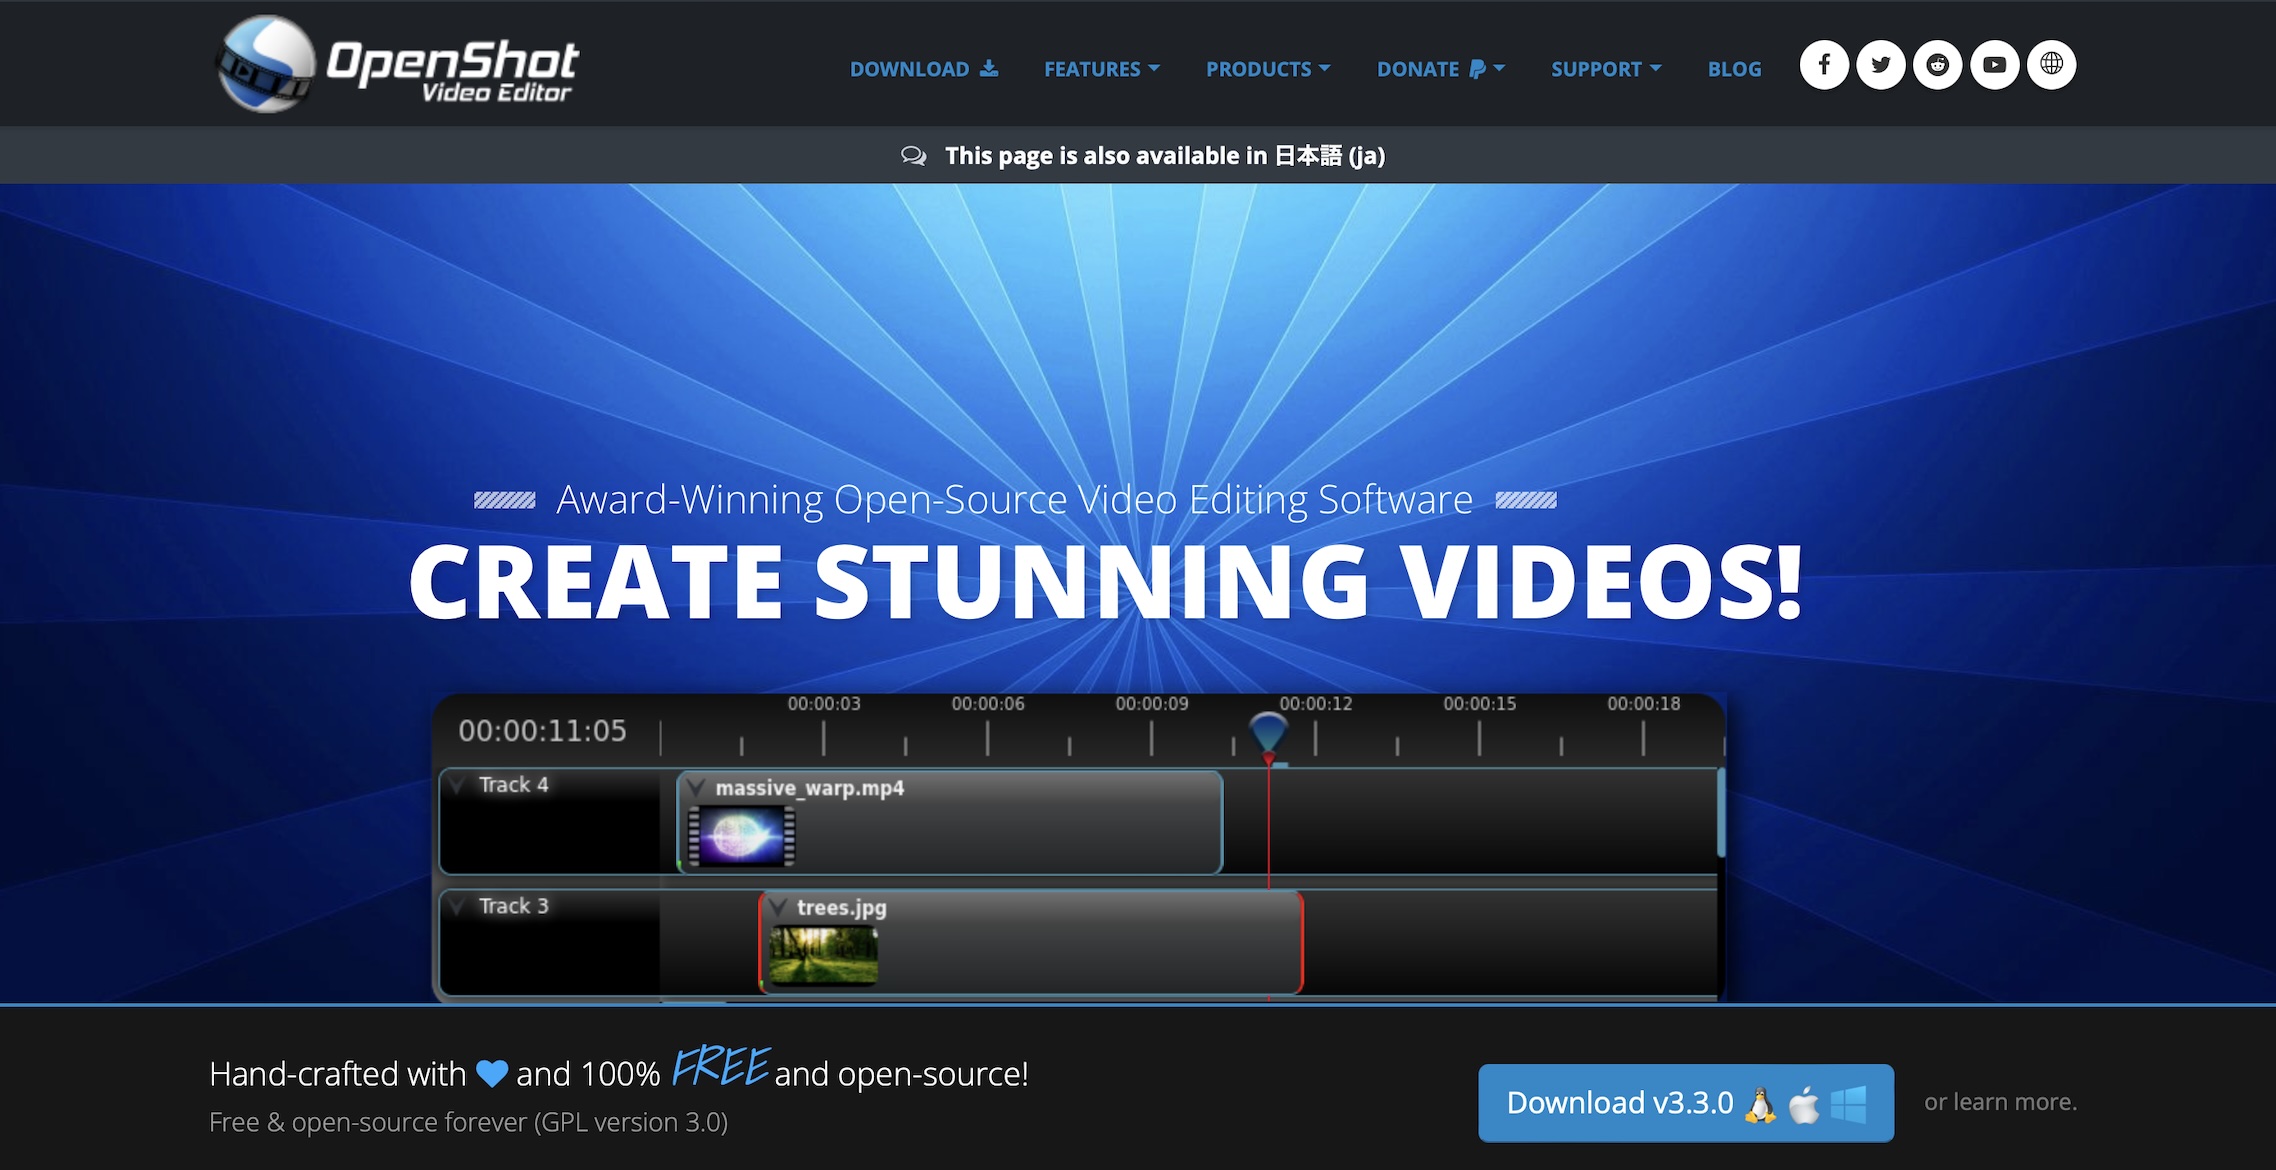Image resolution: width=2276 pixels, height=1170 pixels.
Task: Click the Apple icon on Download button
Action: [x=1804, y=1104]
